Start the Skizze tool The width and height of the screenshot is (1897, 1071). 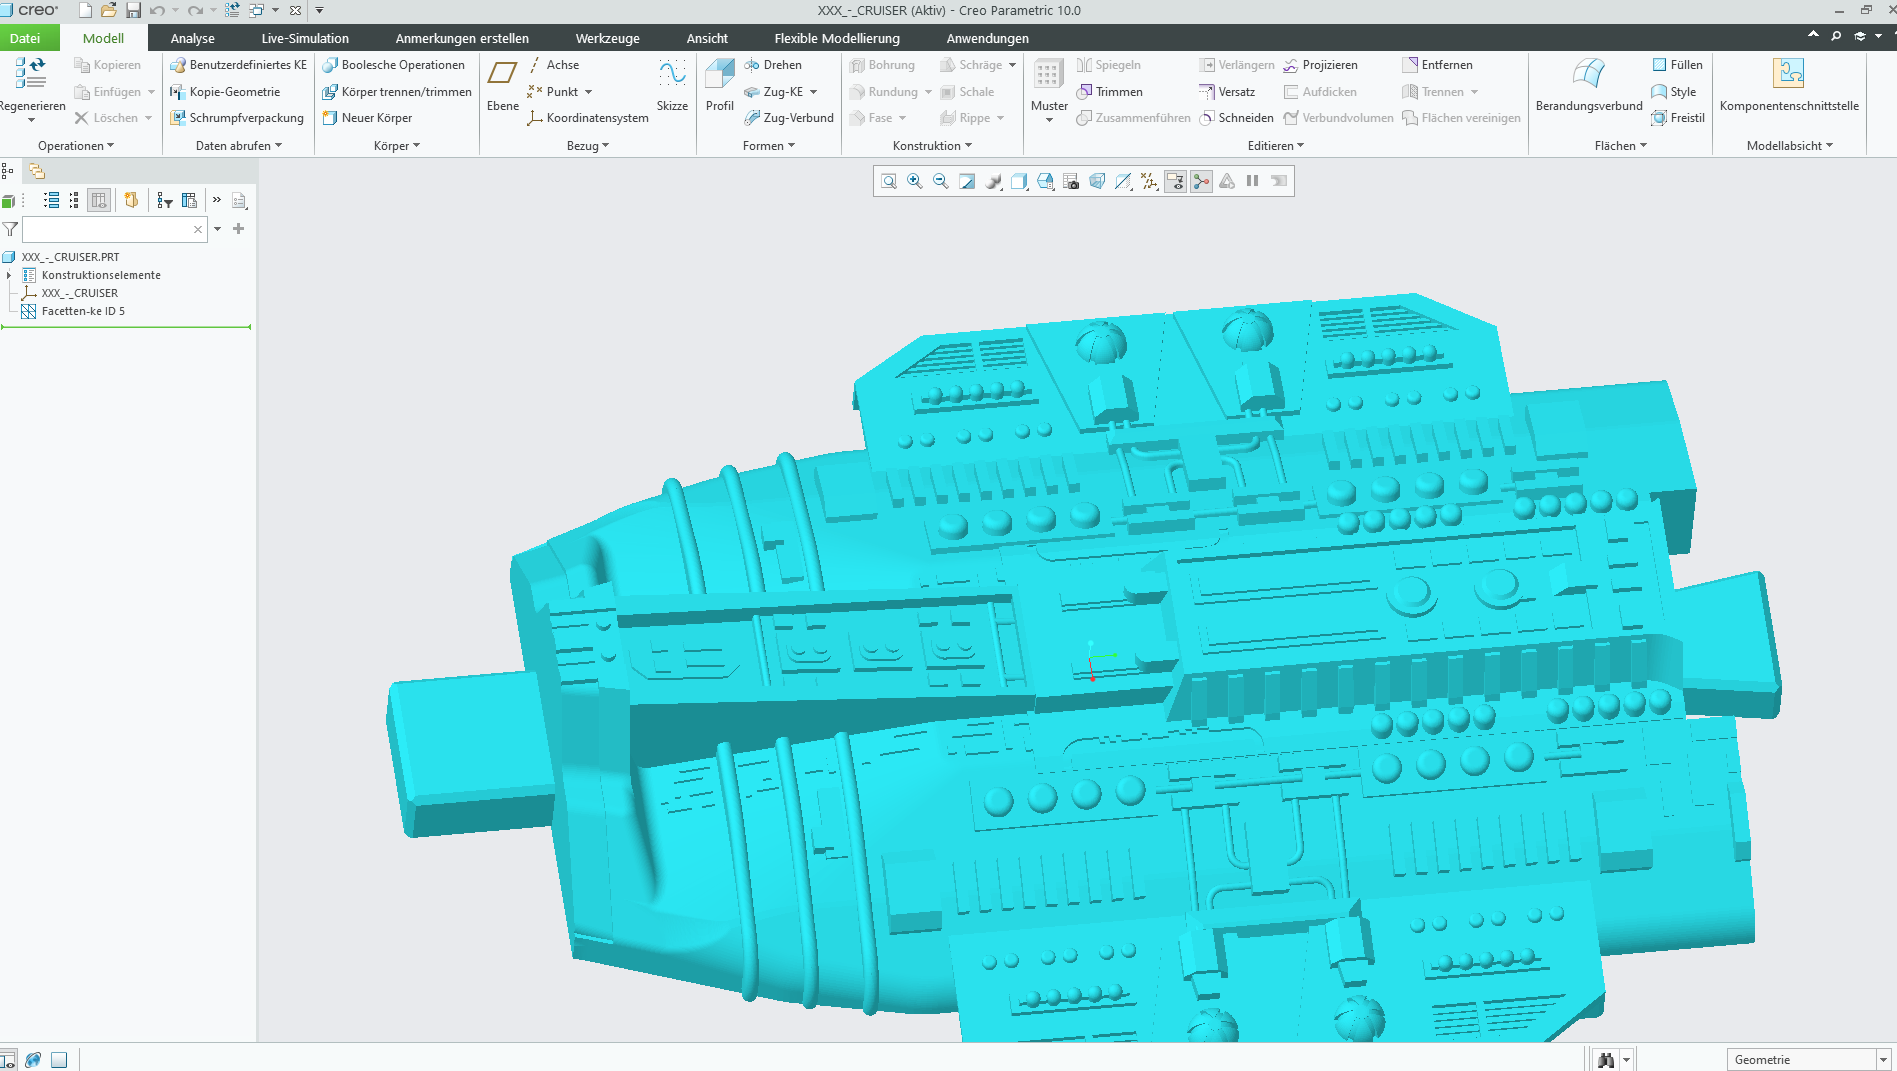tap(672, 84)
